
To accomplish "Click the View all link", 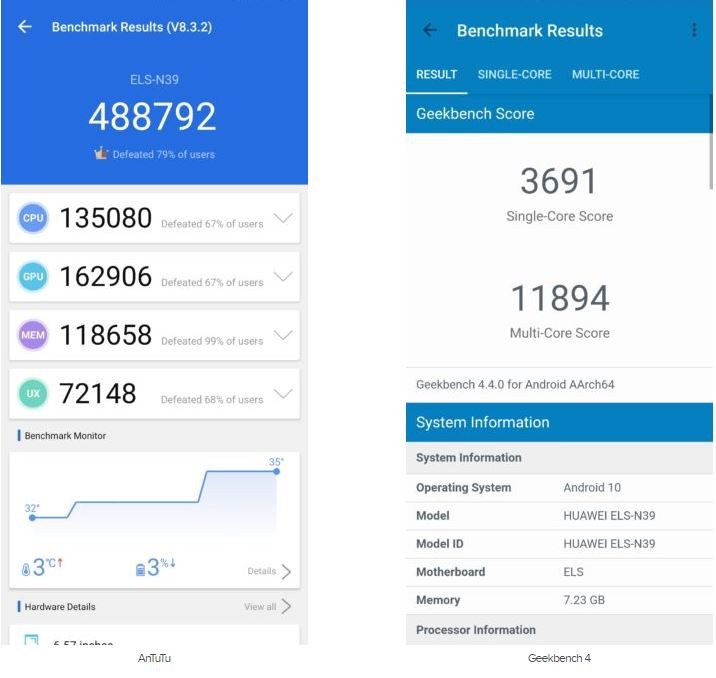I will tap(260, 606).
